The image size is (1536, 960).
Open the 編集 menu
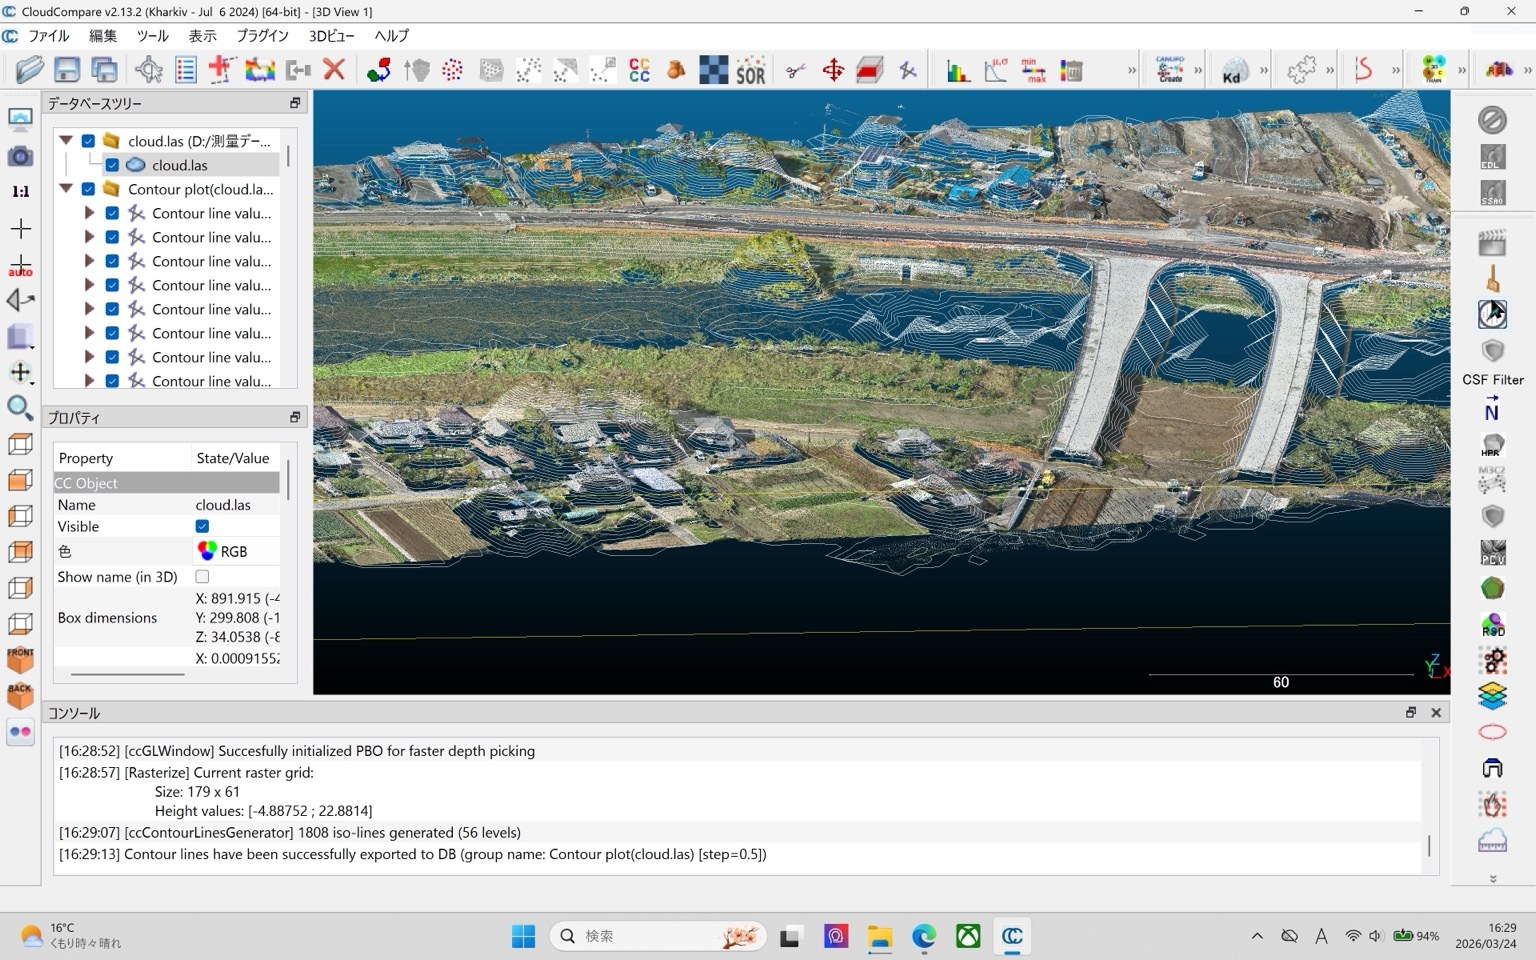pos(103,36)
